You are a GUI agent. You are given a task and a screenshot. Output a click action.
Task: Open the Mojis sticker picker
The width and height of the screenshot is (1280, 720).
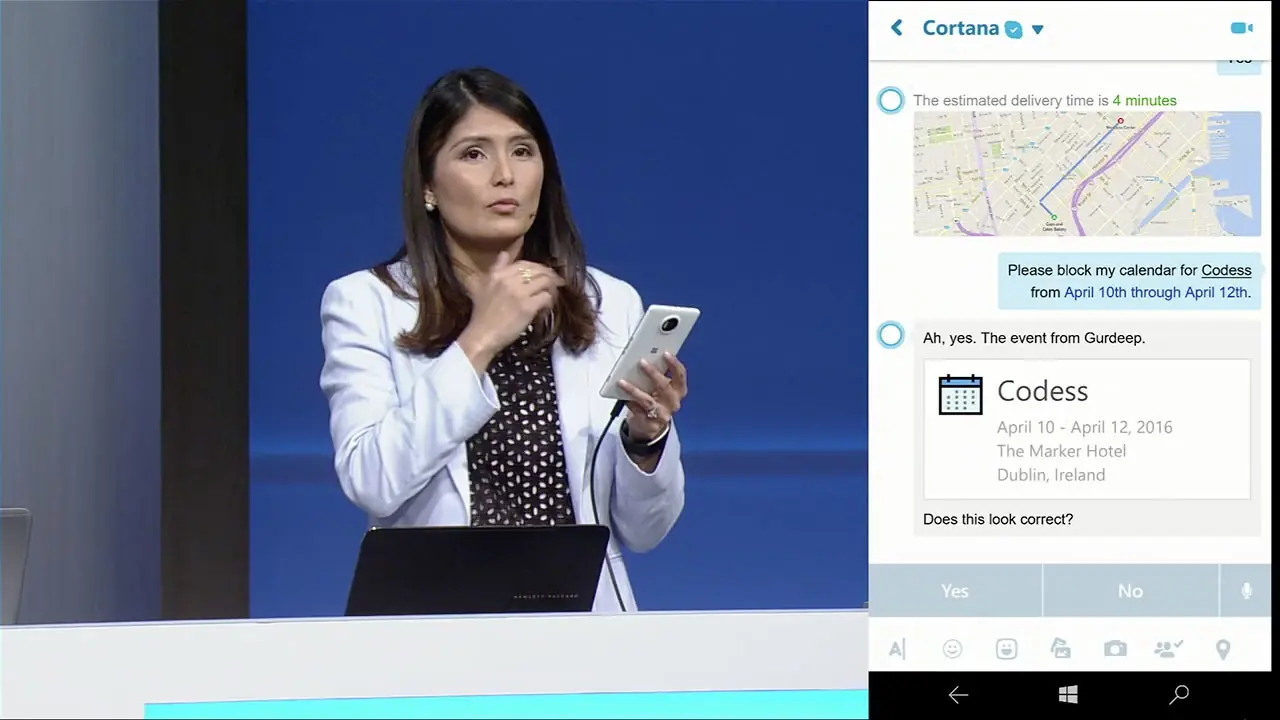pos(1006,650)
